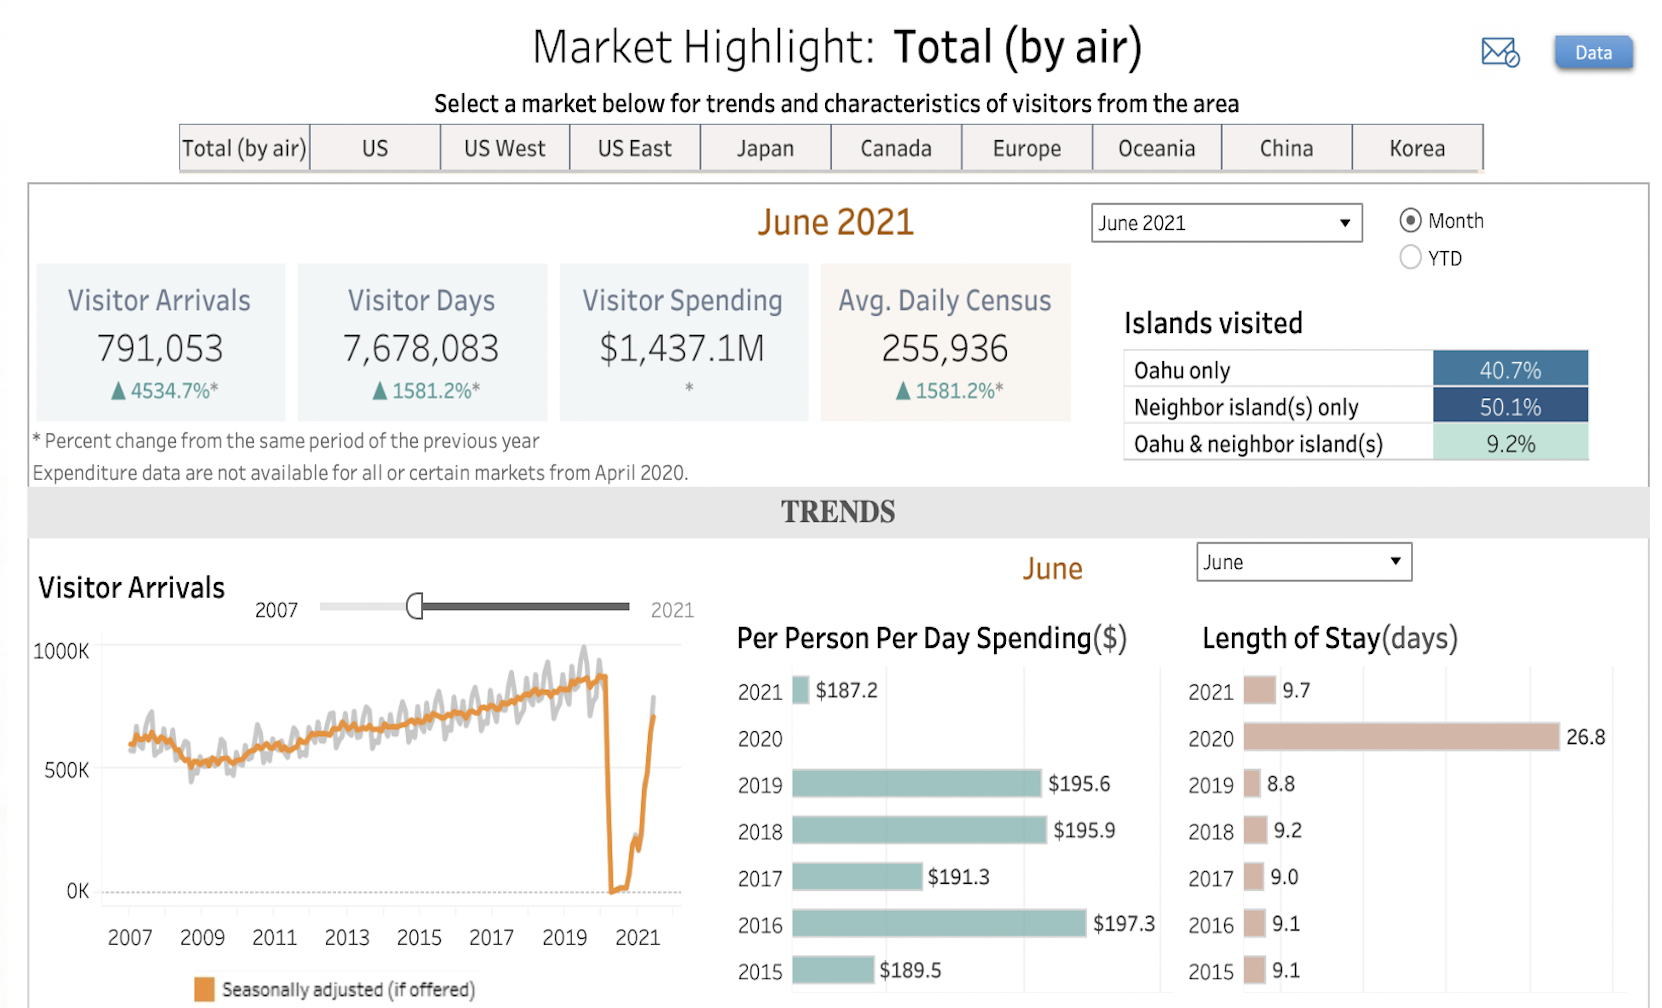Click the 2019 spending bar $195.6
The width and height of the screenshot is (1662, 1008).
pos(917,784)
